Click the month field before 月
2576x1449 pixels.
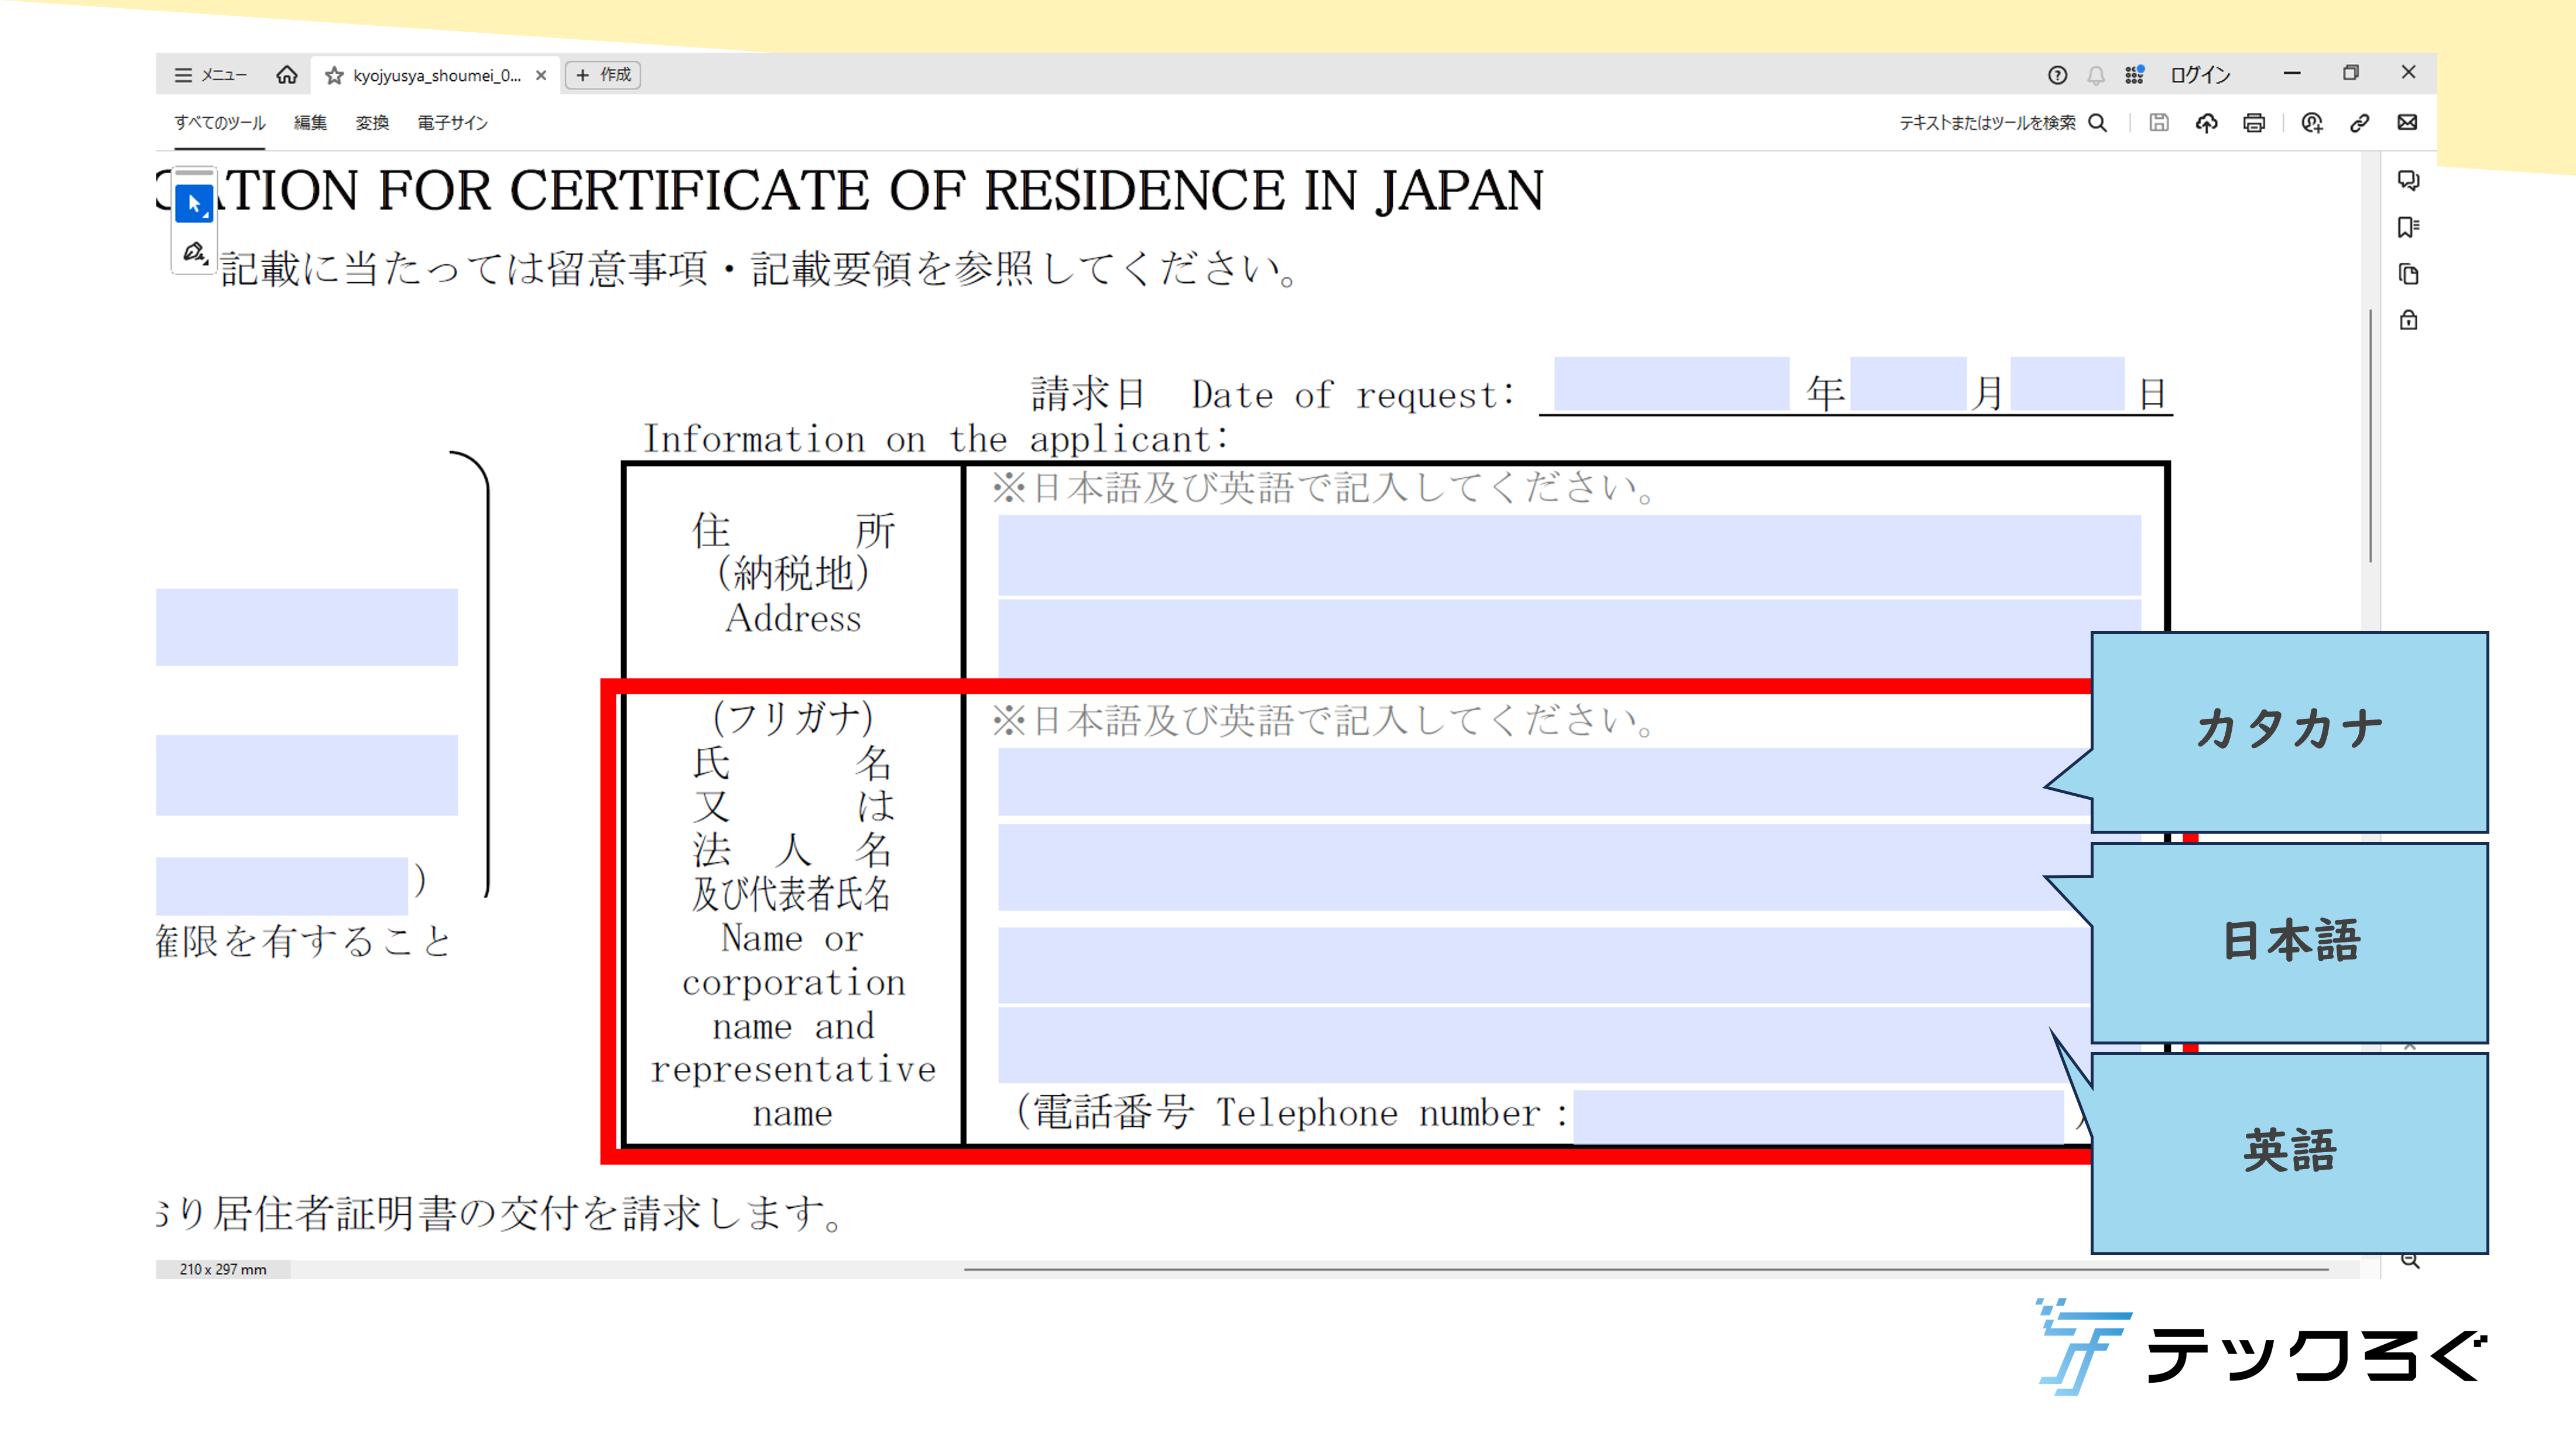[1908, 384]
